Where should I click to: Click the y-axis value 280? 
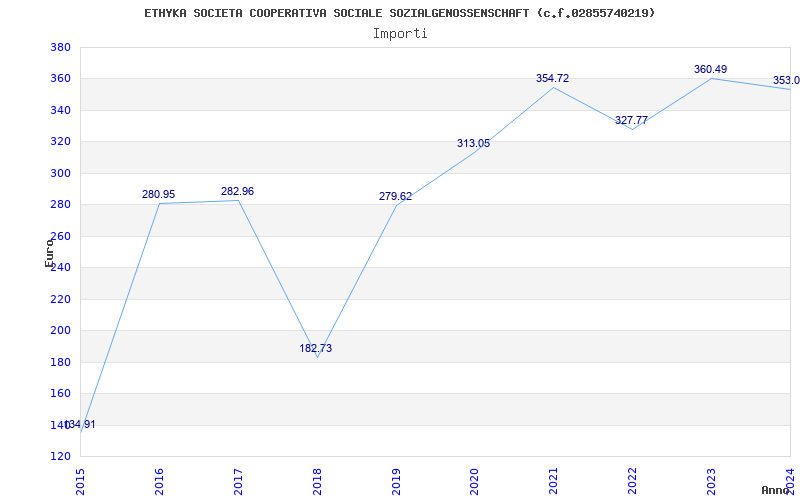pyautogui.click(x=60, y=205)
